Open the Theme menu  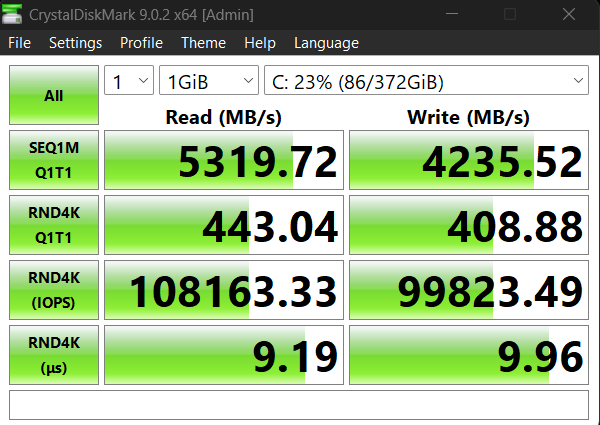click(x=203, y=42)
